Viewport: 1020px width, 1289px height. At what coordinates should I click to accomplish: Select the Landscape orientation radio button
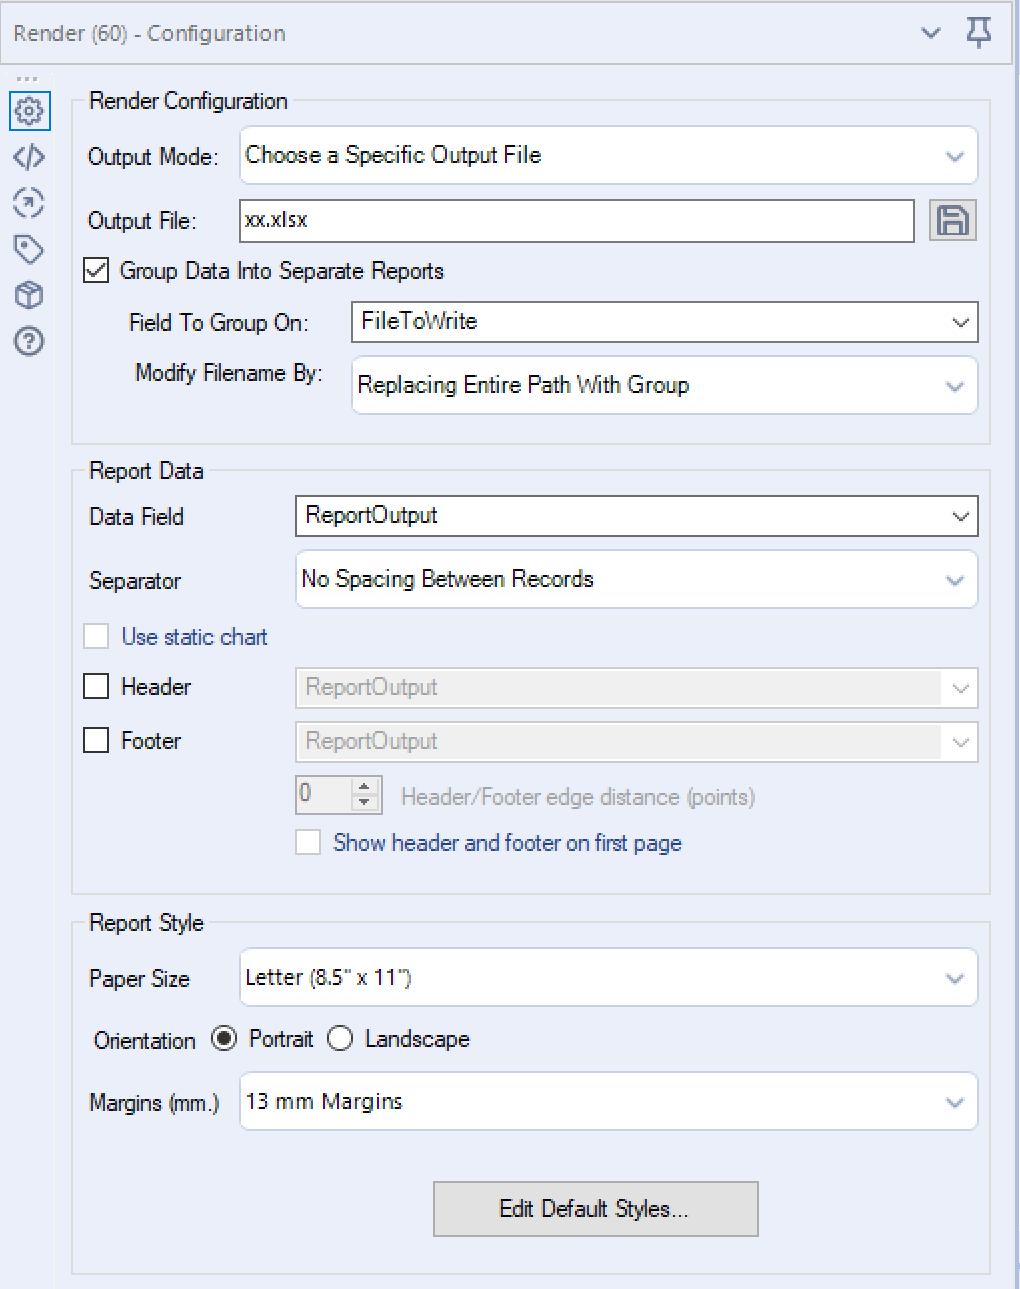click(x=340, y=1039)
